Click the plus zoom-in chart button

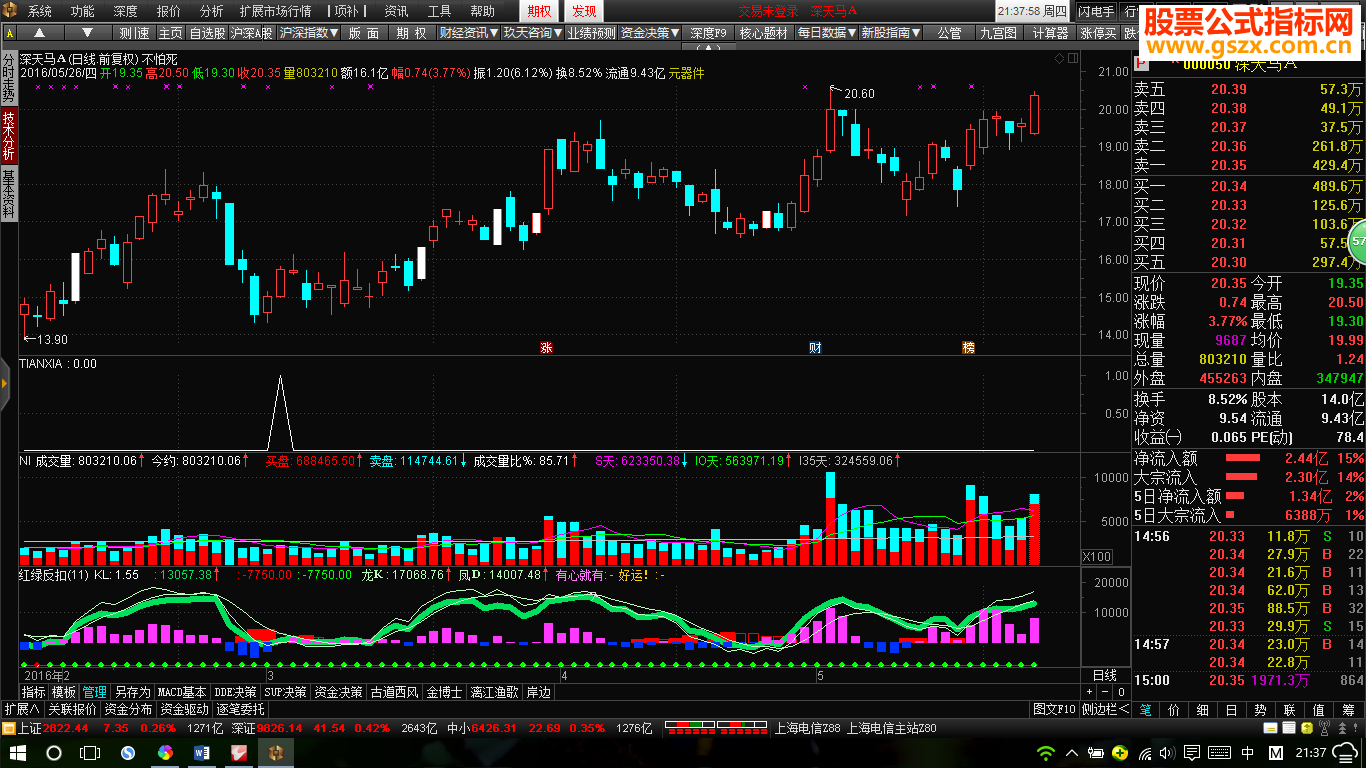(1090, 692)
